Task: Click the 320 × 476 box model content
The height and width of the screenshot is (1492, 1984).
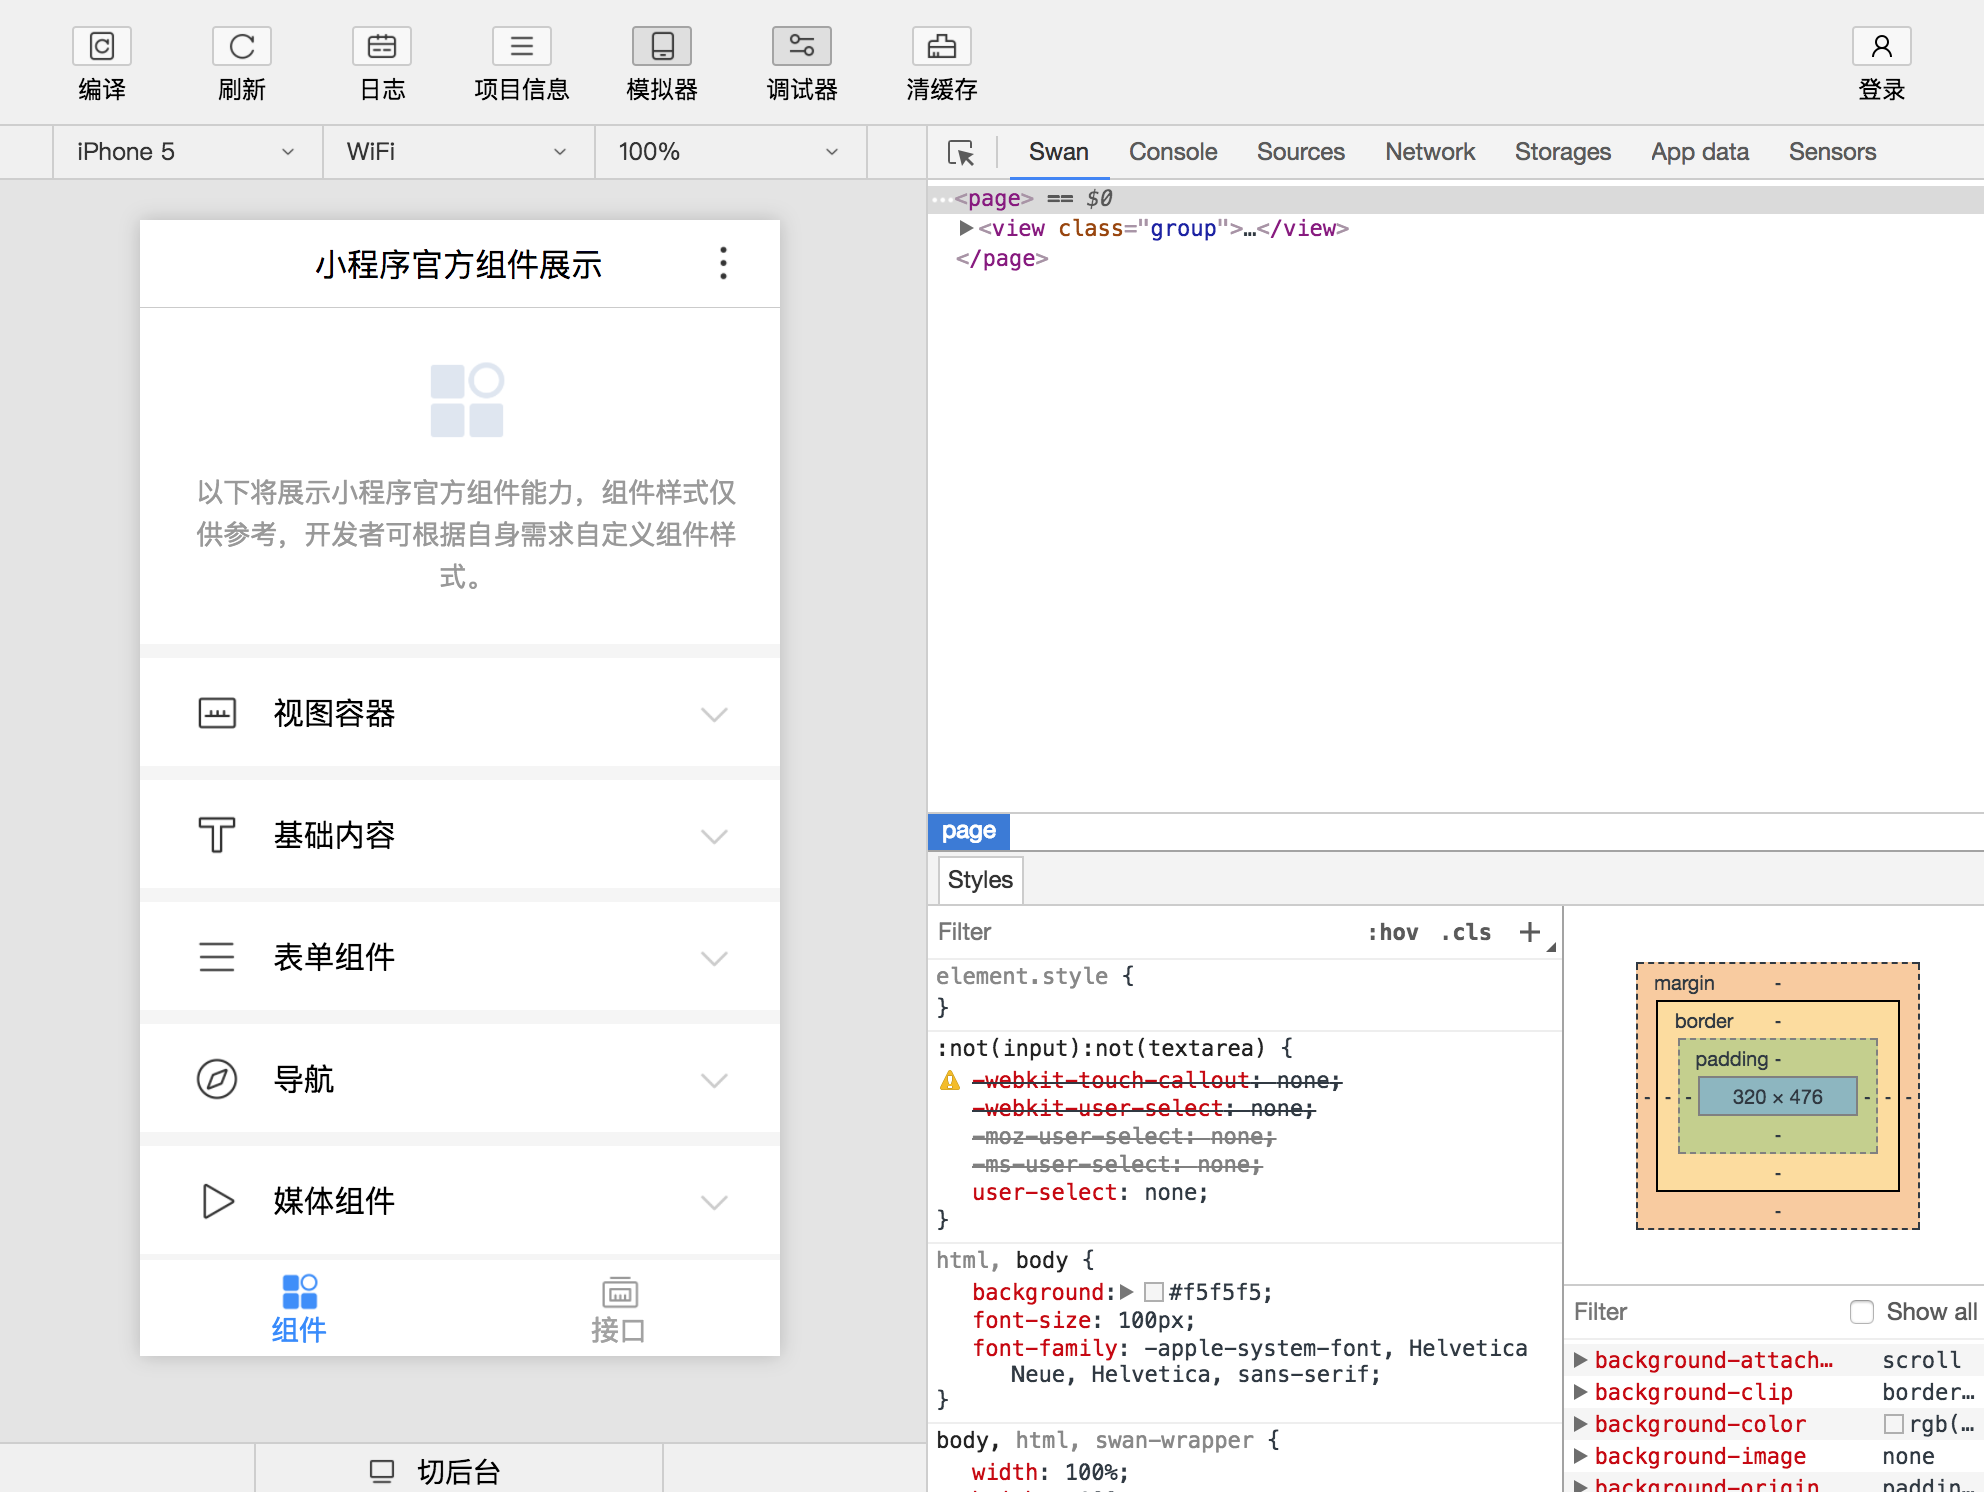Action: pos(1778,1097)
